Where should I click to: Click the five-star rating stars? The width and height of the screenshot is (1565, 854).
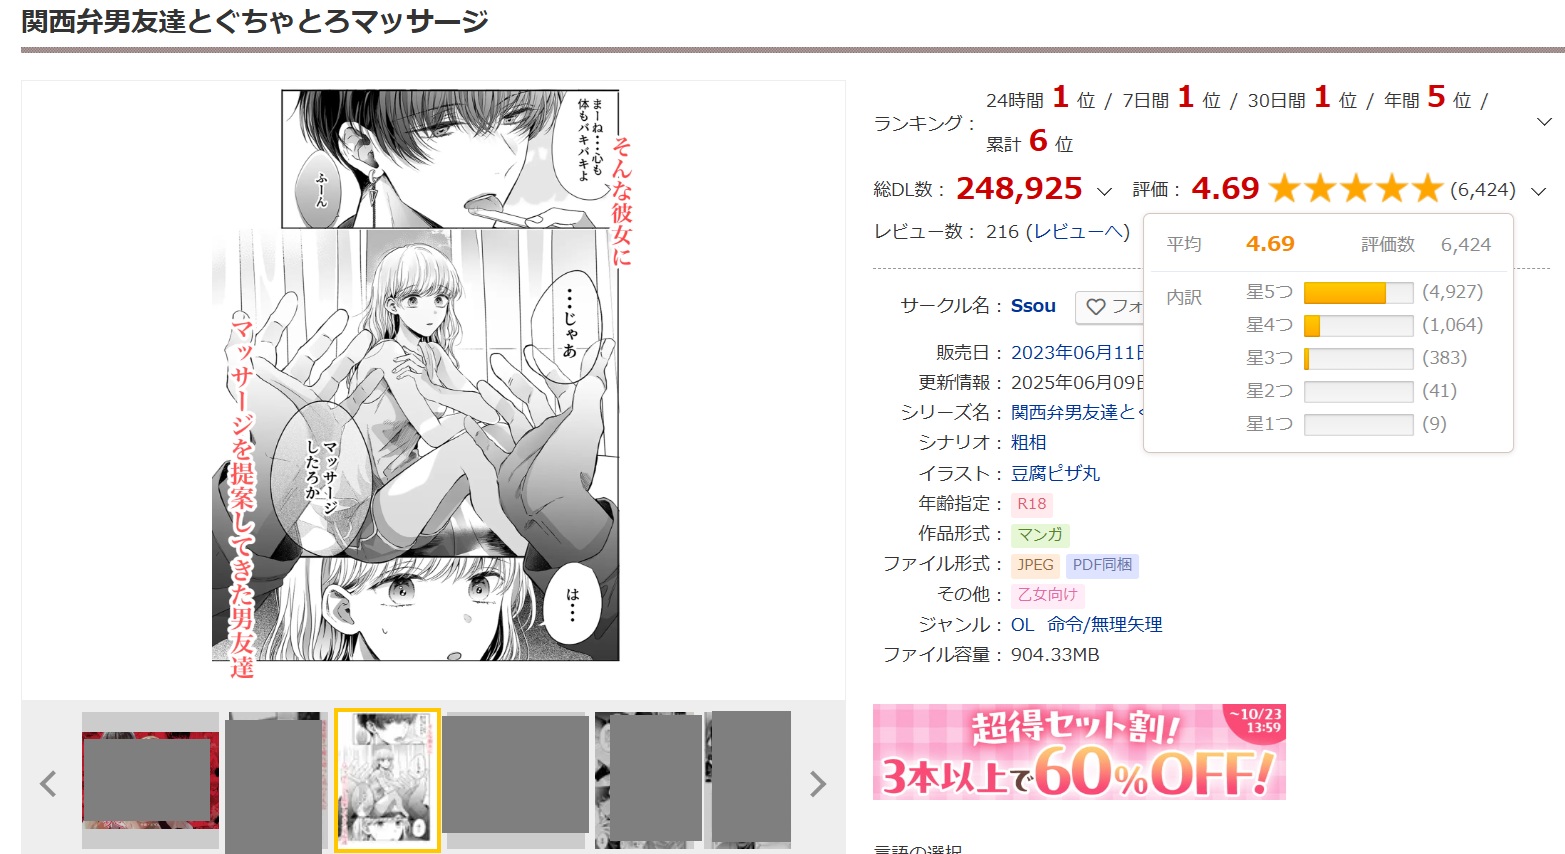point(1355,188)
